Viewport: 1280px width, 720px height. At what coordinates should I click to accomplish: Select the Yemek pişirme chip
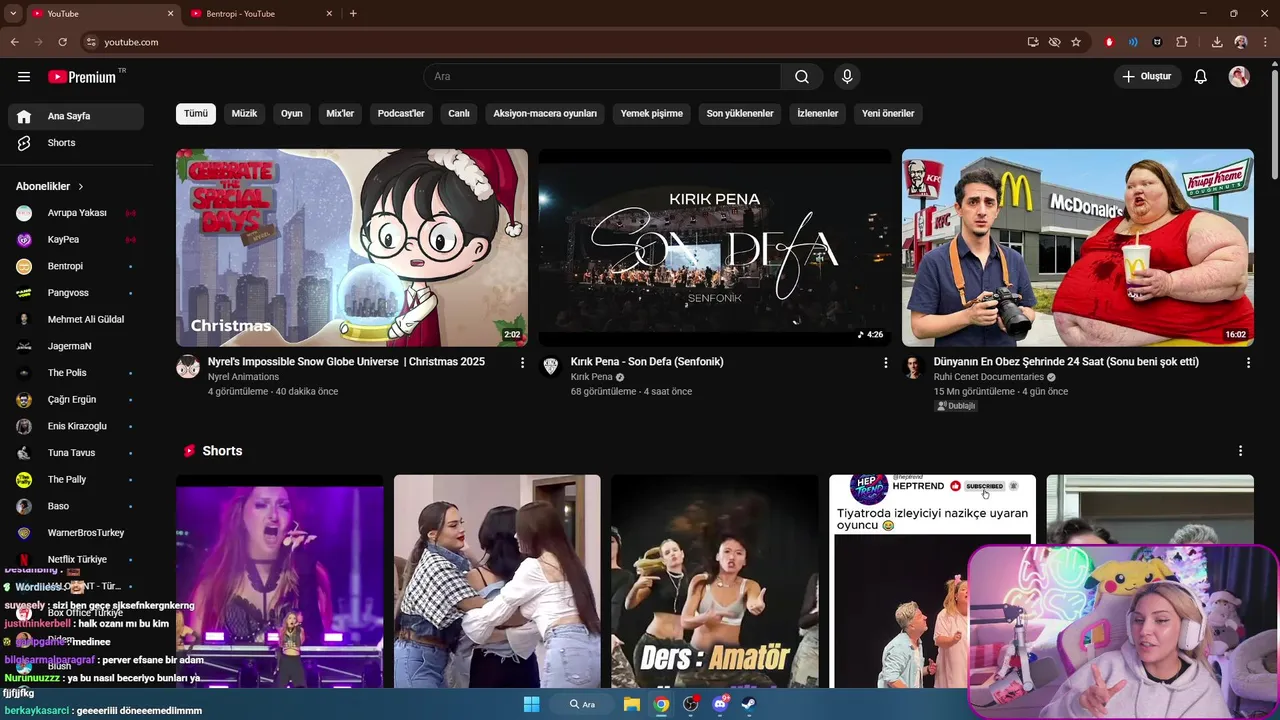tap(652, 113)
